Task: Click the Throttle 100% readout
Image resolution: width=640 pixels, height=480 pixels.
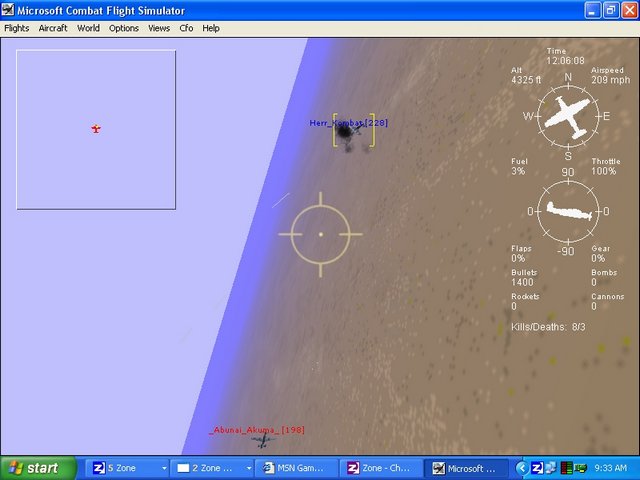Action: pos(606,167)
